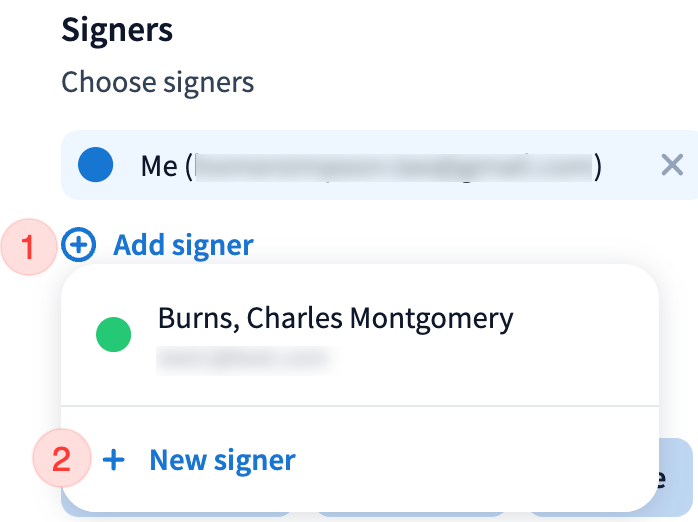The height and width of the screenshot is (522, 698).
Task: Open the Add signer dropdown text
Action: pyautogui.click(x=183, y=244)
